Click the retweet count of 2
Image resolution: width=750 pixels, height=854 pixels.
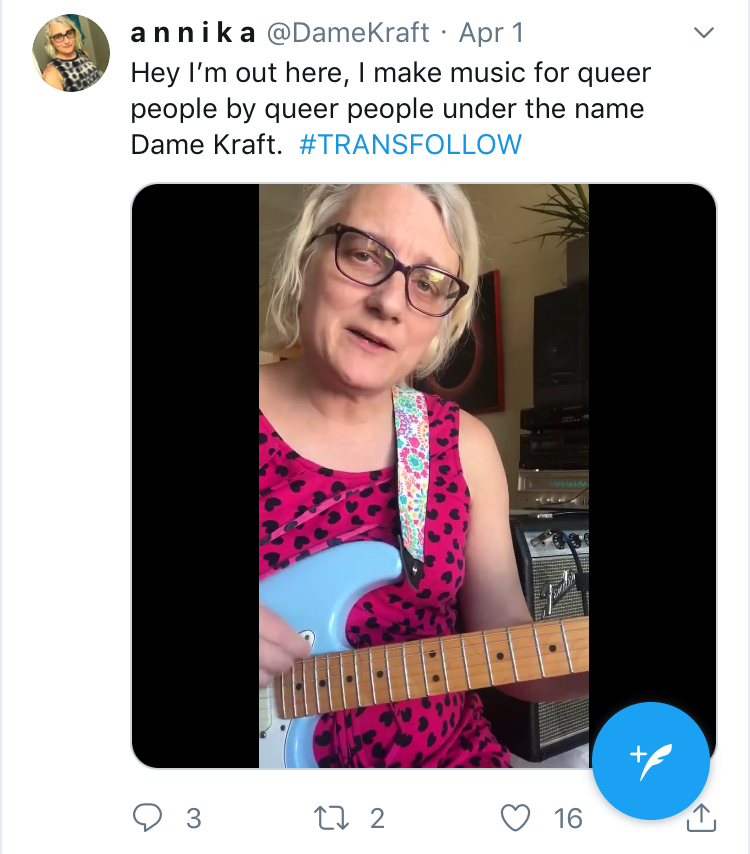tap(377, 819)
